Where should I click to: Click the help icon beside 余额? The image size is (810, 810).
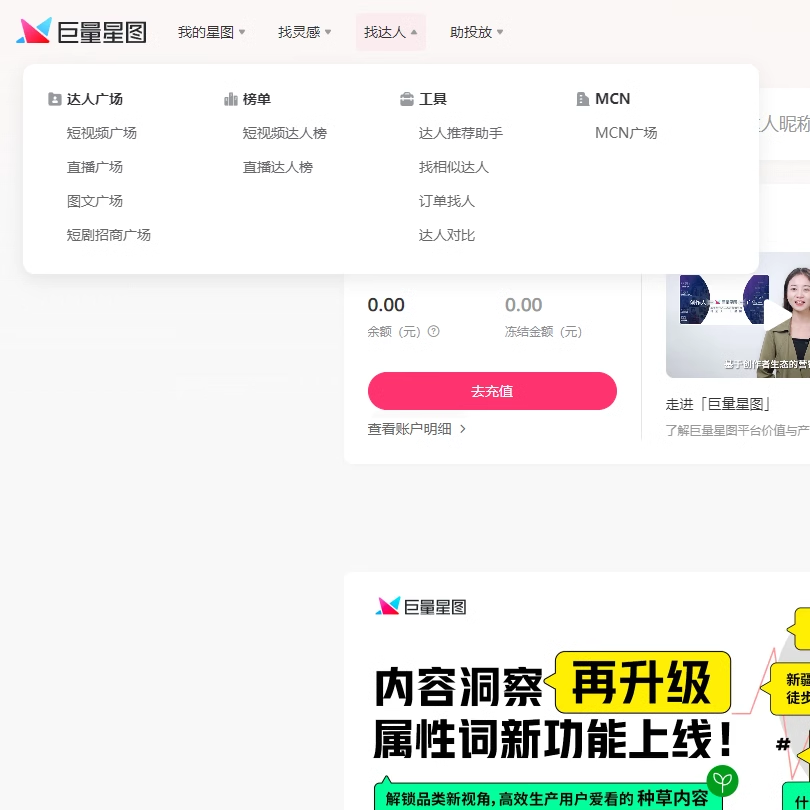click(434, 331)
